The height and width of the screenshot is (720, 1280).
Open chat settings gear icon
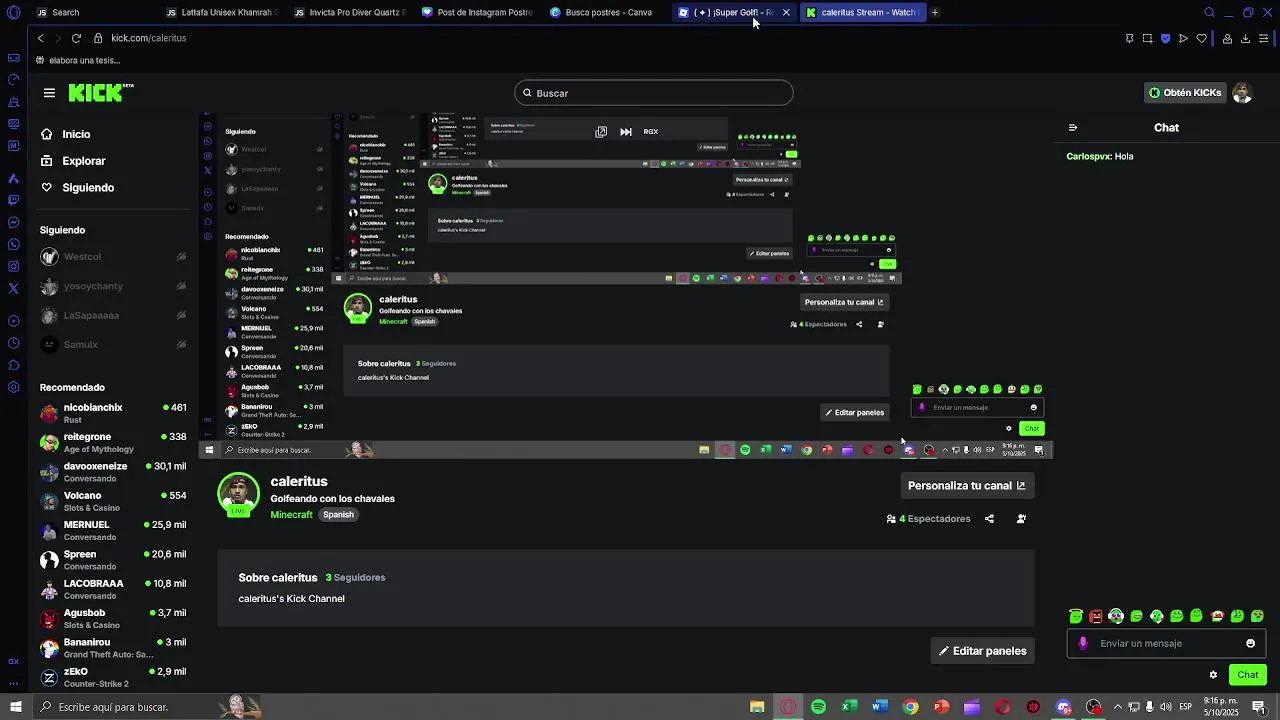coord(1213,675)
